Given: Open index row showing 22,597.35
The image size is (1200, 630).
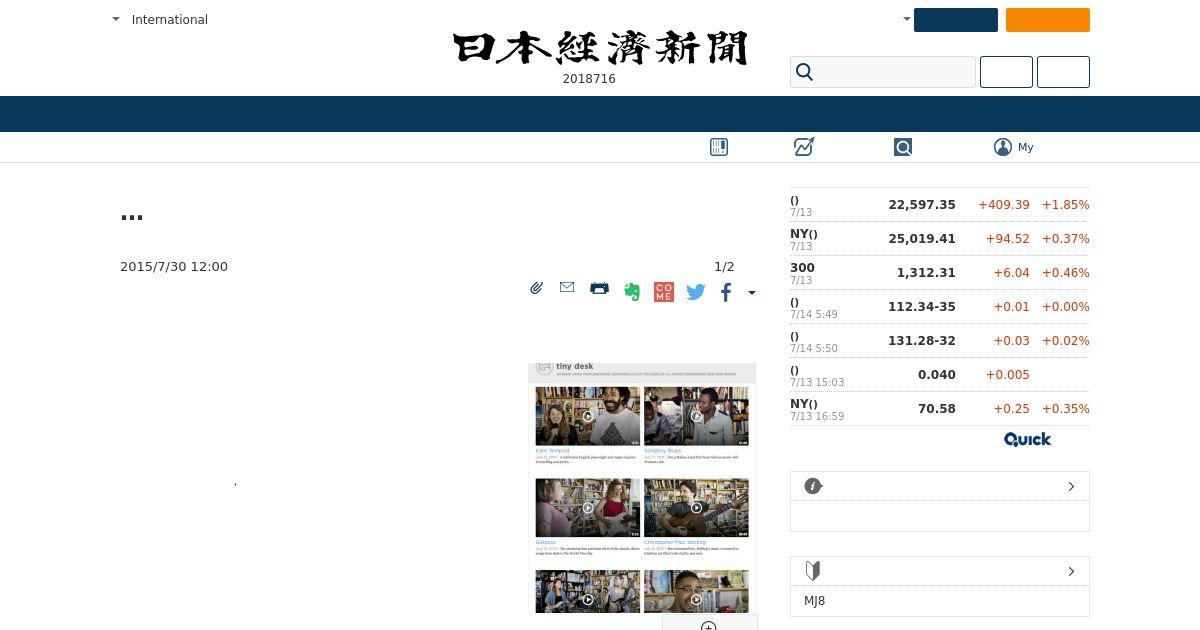Looking at the screenshot, I should (x=940, y=205).
